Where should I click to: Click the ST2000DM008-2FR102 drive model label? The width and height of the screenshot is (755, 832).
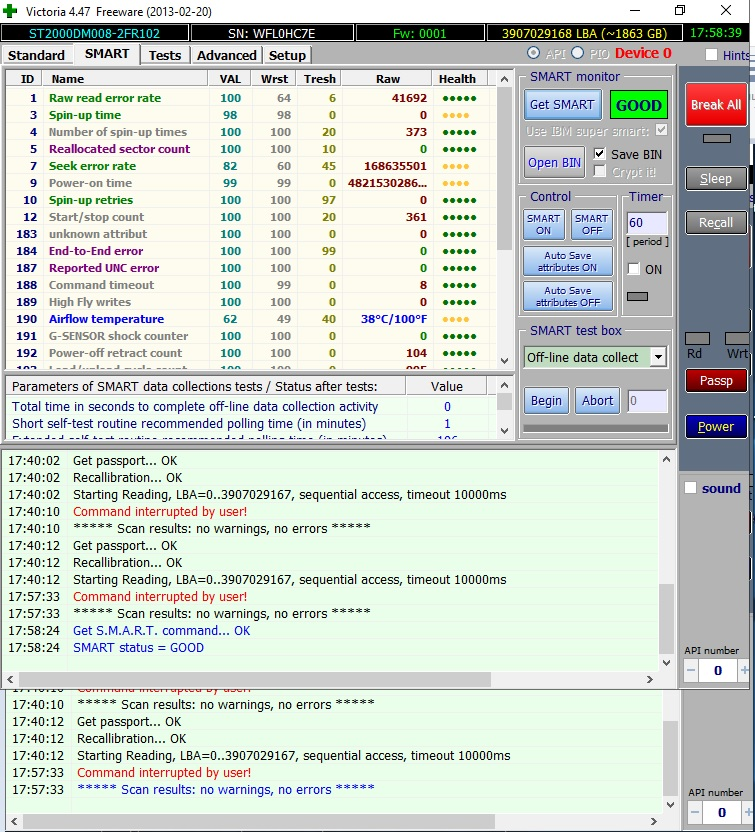(94, 33)
